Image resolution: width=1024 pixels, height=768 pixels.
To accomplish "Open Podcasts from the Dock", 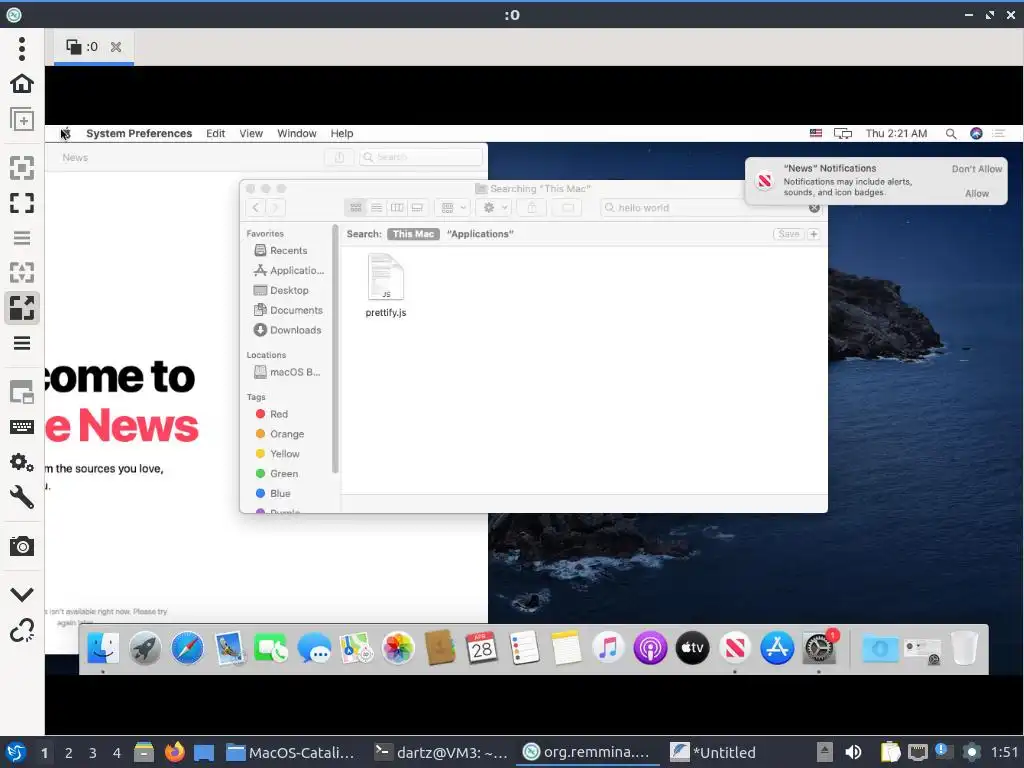I will pyautogui.click(x=650, y=648).
